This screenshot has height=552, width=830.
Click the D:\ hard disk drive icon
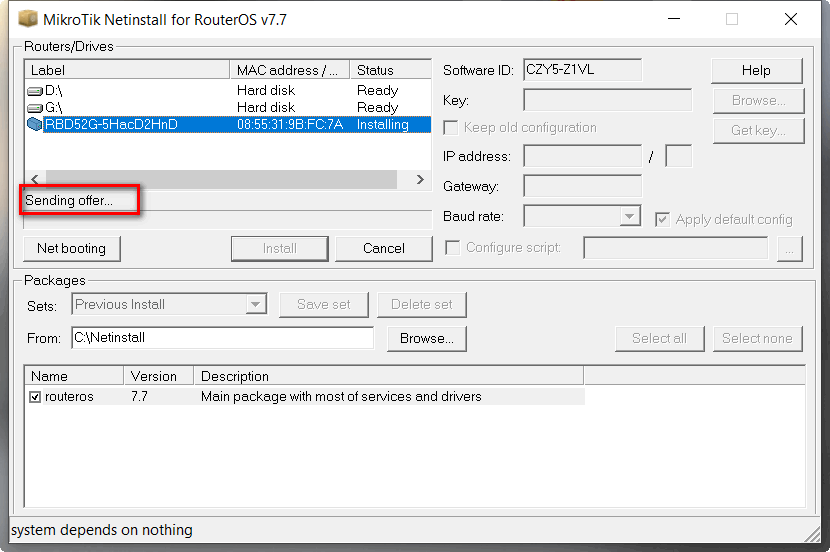35,91
